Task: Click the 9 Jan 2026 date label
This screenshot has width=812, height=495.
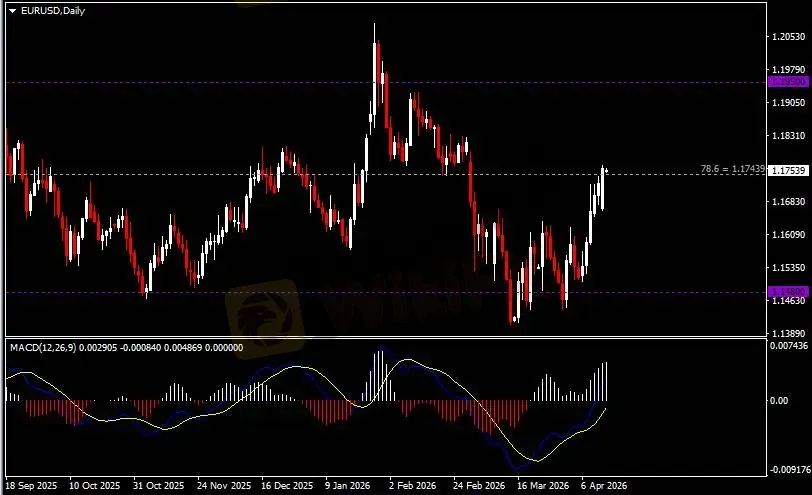Action: tap(347, 486)
